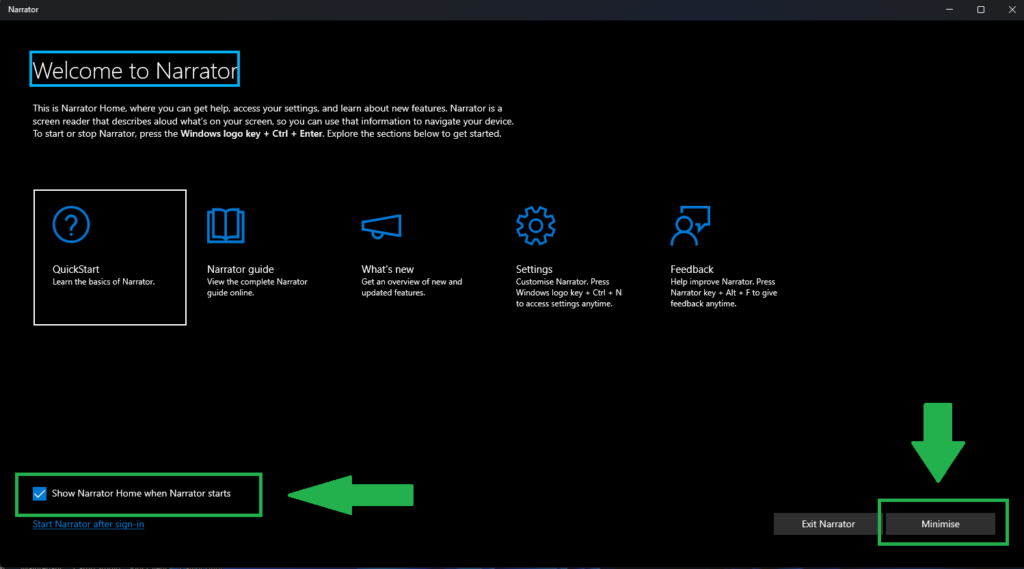
Task: Open the Feedback person icon
Action: click(x=690, y=226)
